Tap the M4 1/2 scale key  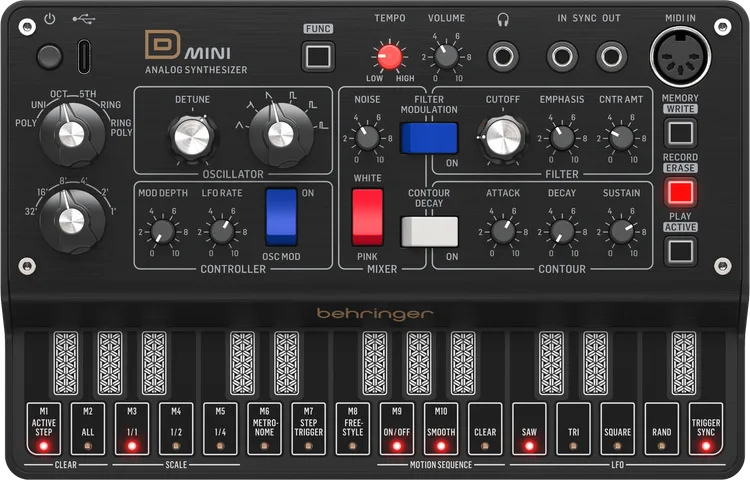tap(176, 429)
